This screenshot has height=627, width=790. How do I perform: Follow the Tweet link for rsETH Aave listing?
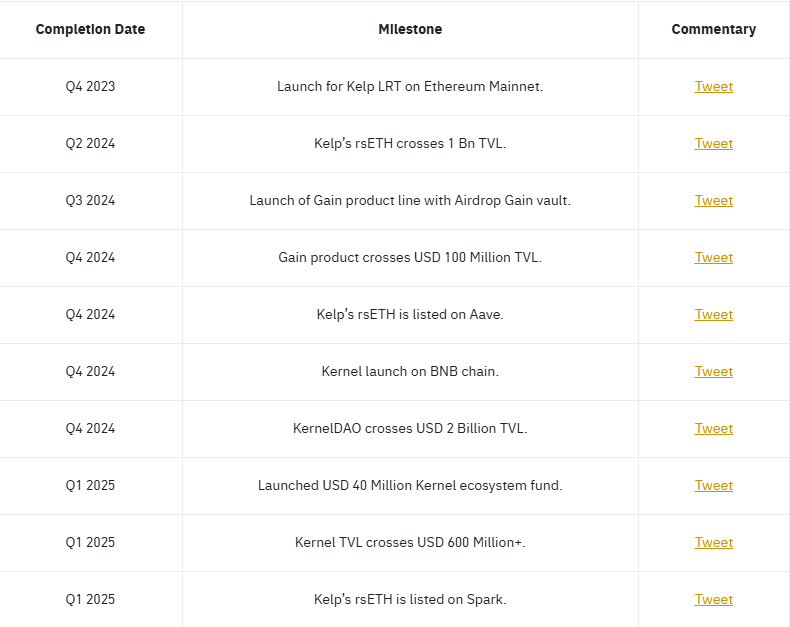[713, 315]
